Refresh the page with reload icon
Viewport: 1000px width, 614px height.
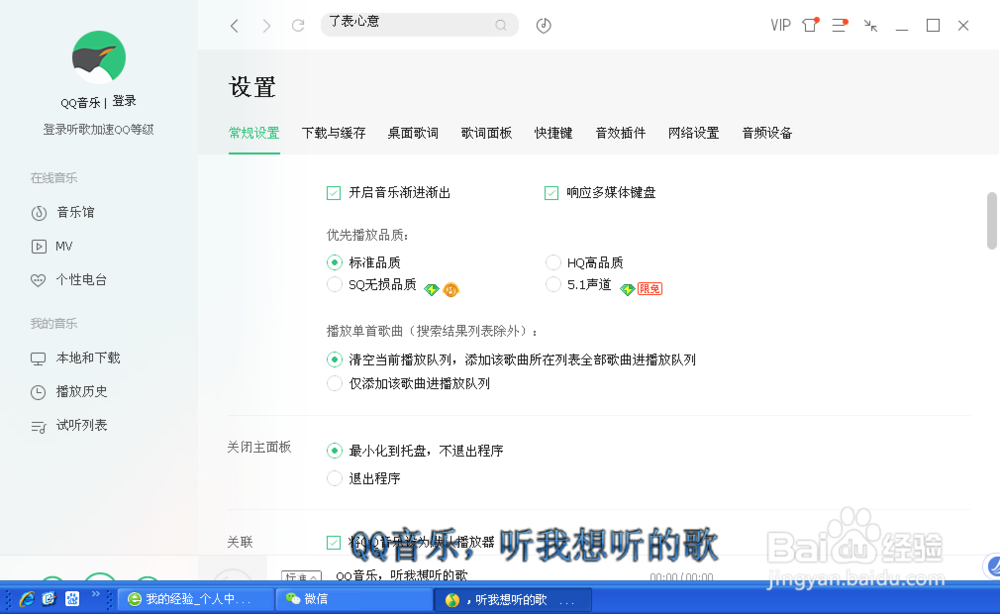tap(298, 26)
